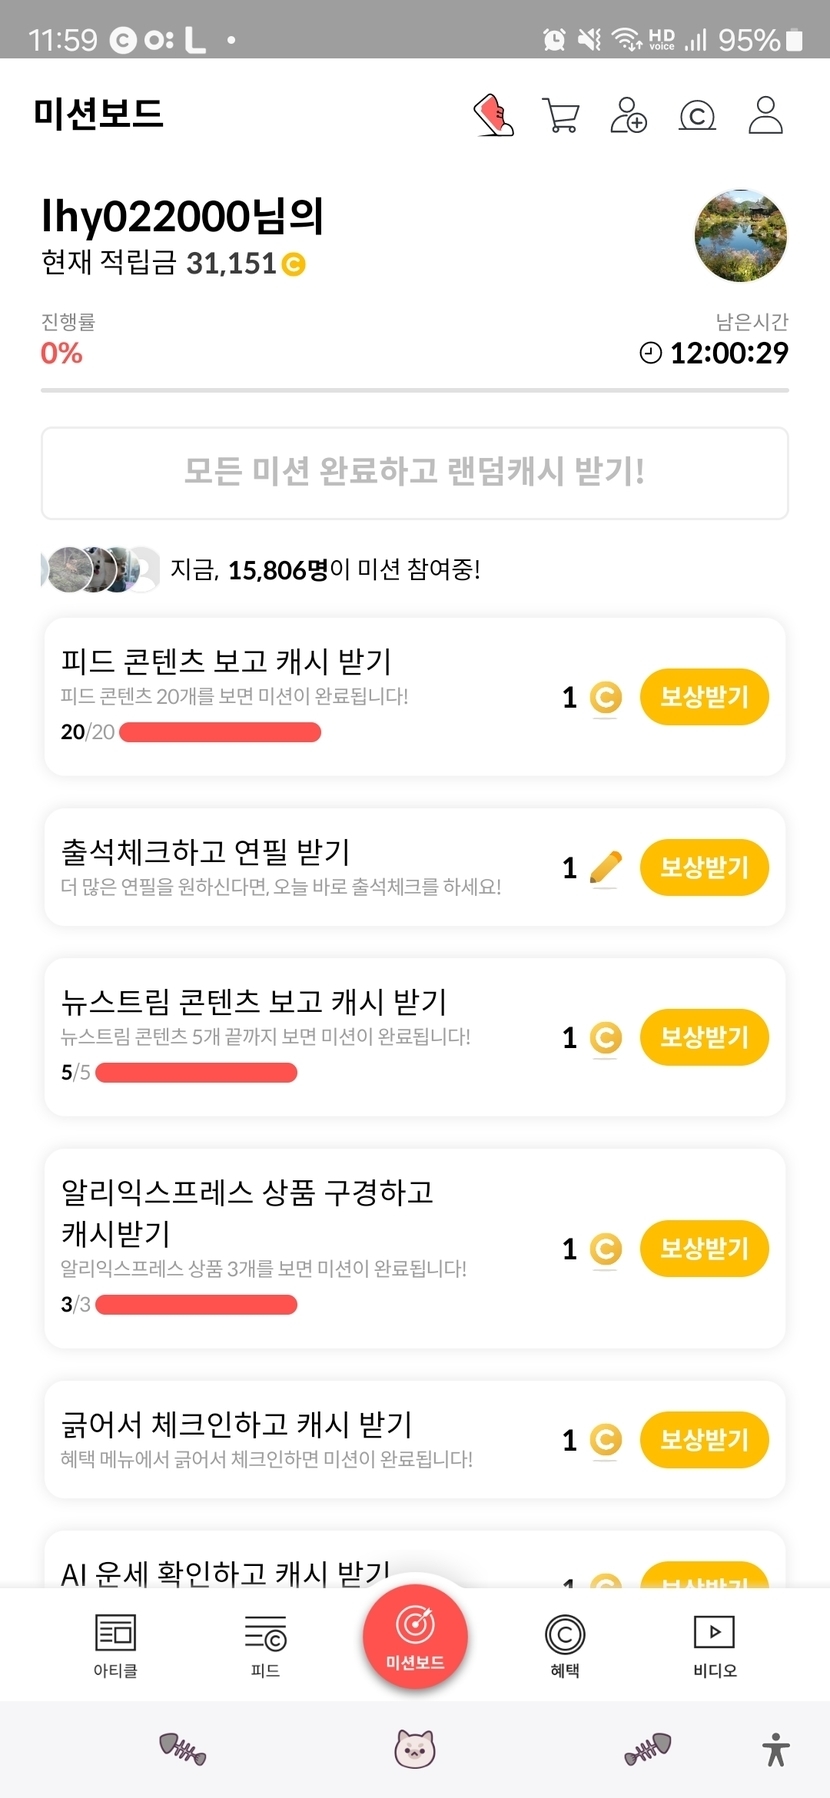Claim pencil reward for attendance check

(703, 867)
